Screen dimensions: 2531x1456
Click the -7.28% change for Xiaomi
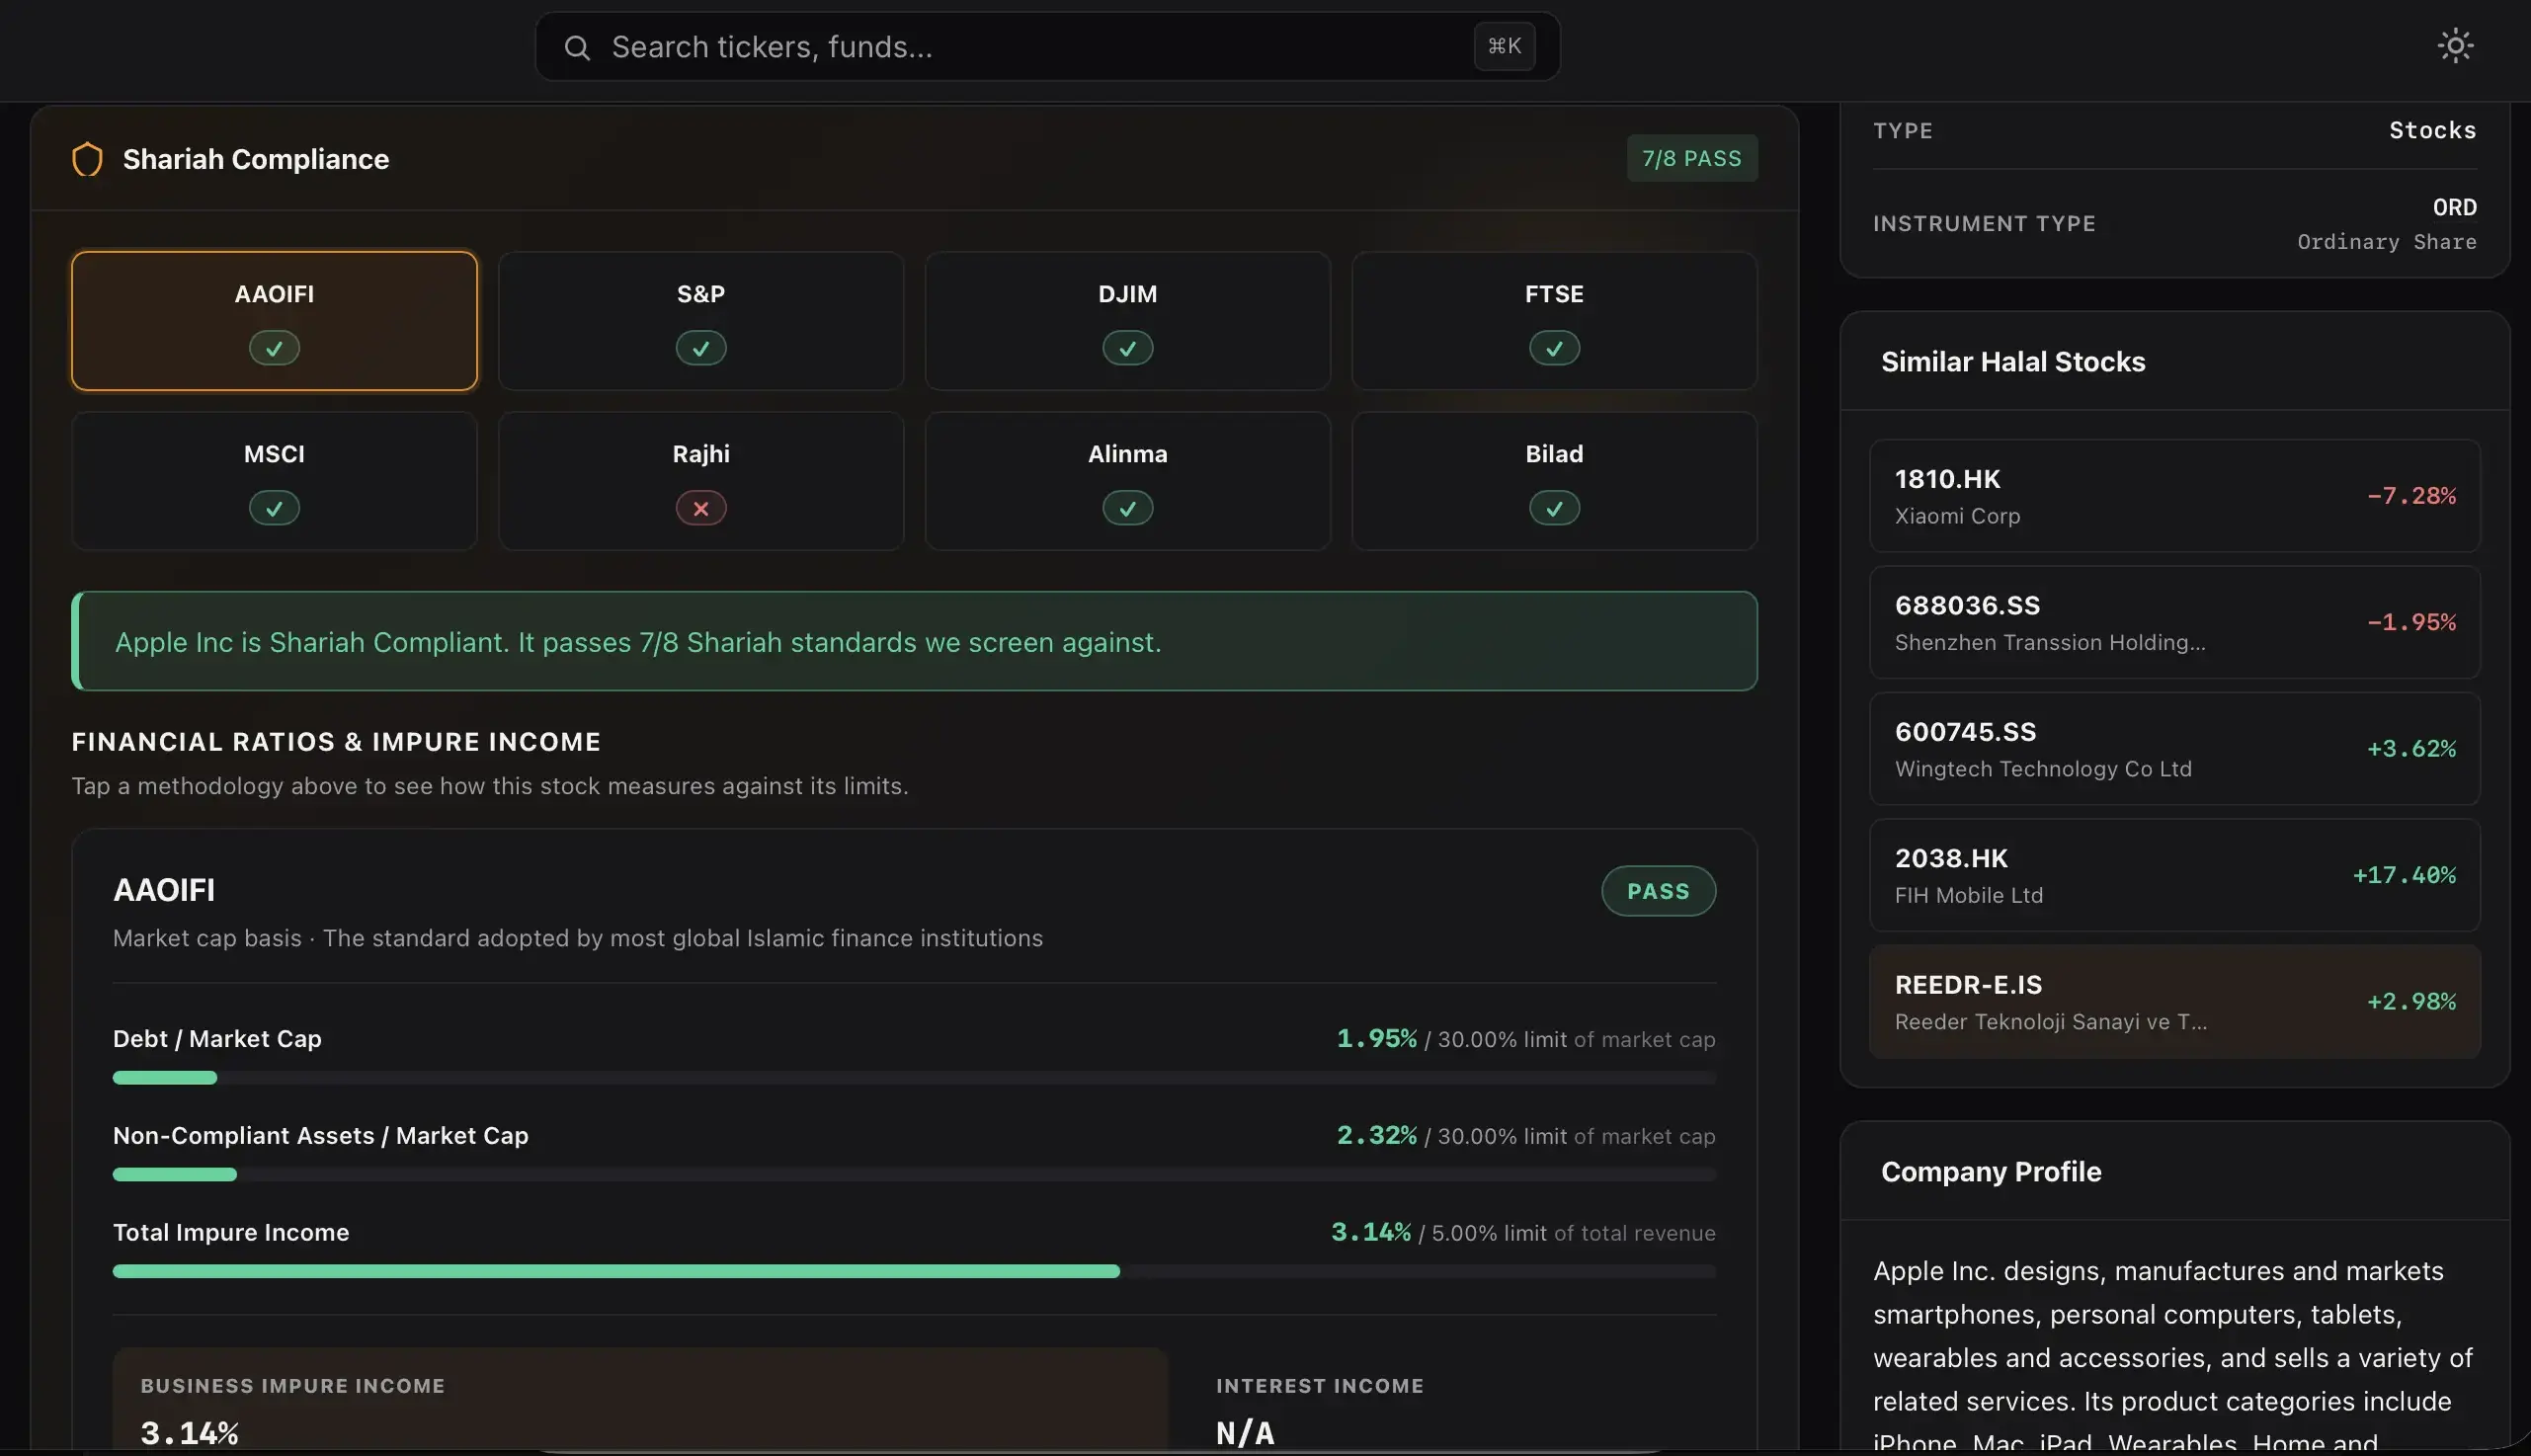click(2411, 496)
